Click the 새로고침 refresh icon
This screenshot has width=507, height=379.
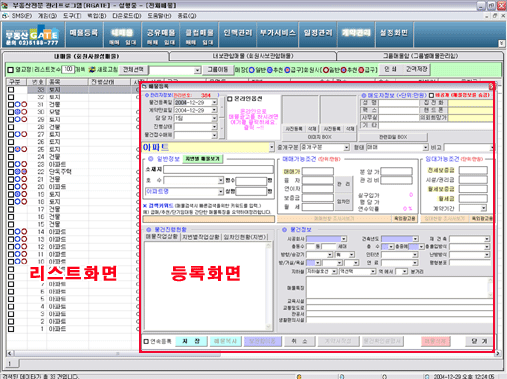92,70
